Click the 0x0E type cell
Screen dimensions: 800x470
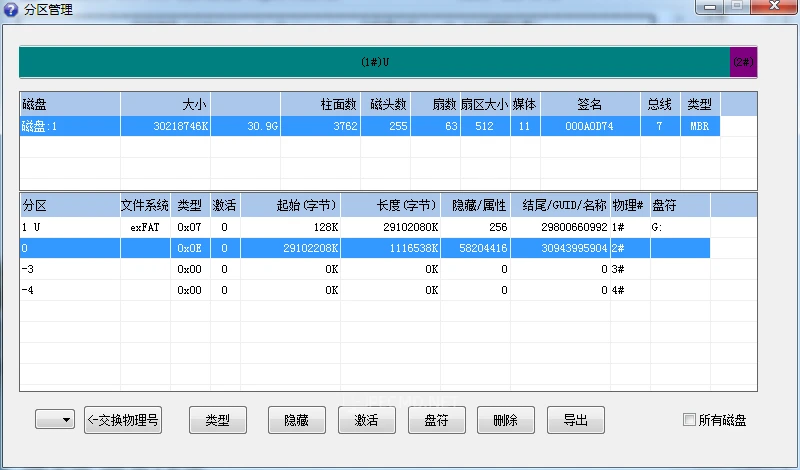click(x=190, y=248)
